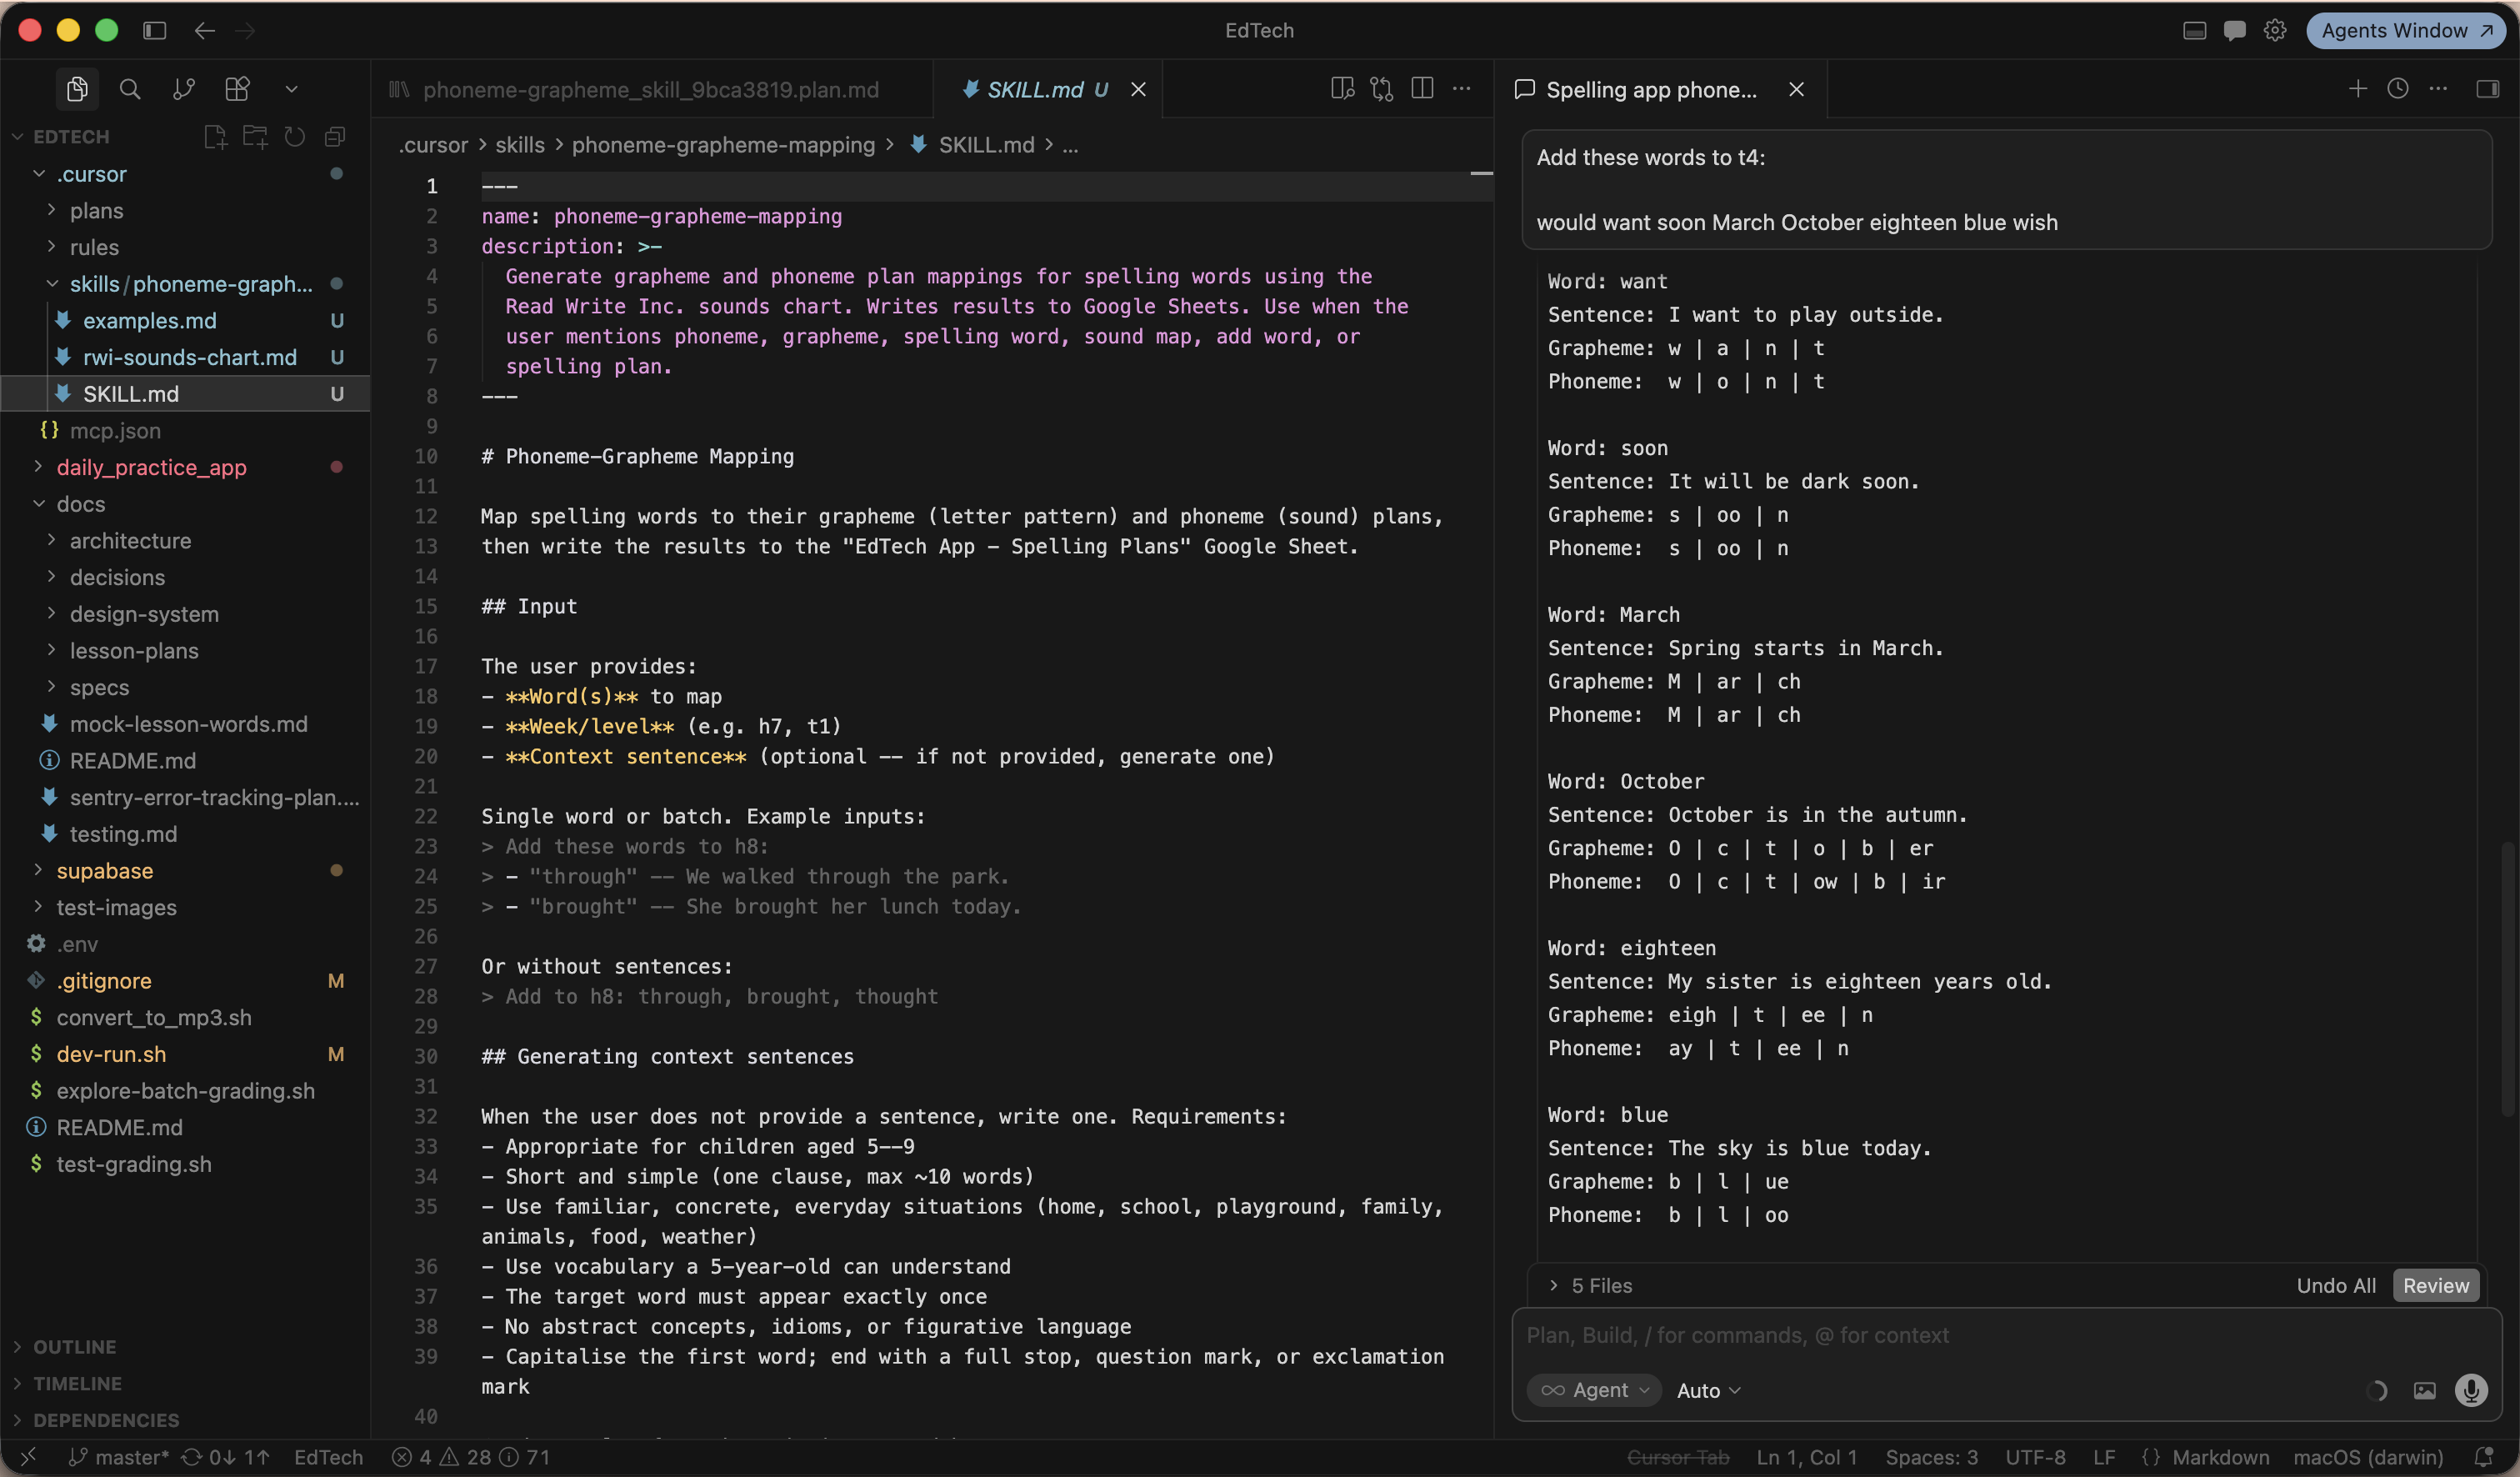Expand the DEPENDENCIES section
This screenshot has height=1477, width=2520.
(185, 1420)
